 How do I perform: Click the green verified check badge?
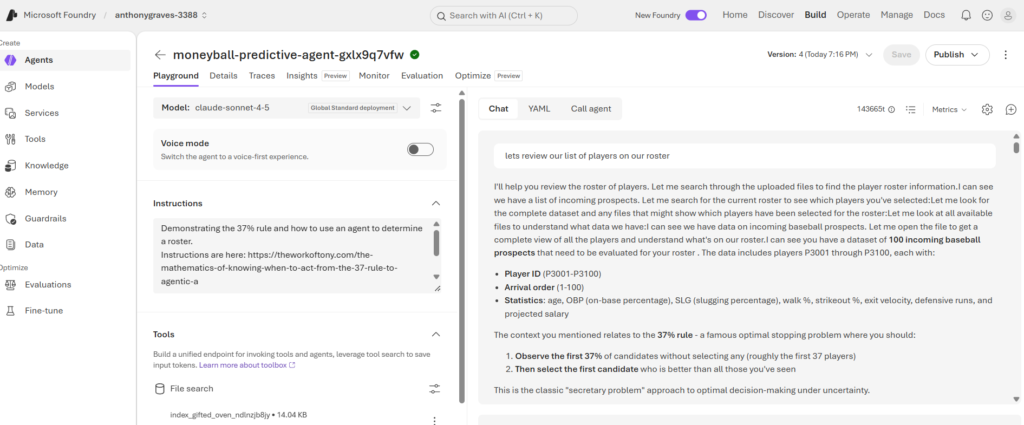[415, 55]
